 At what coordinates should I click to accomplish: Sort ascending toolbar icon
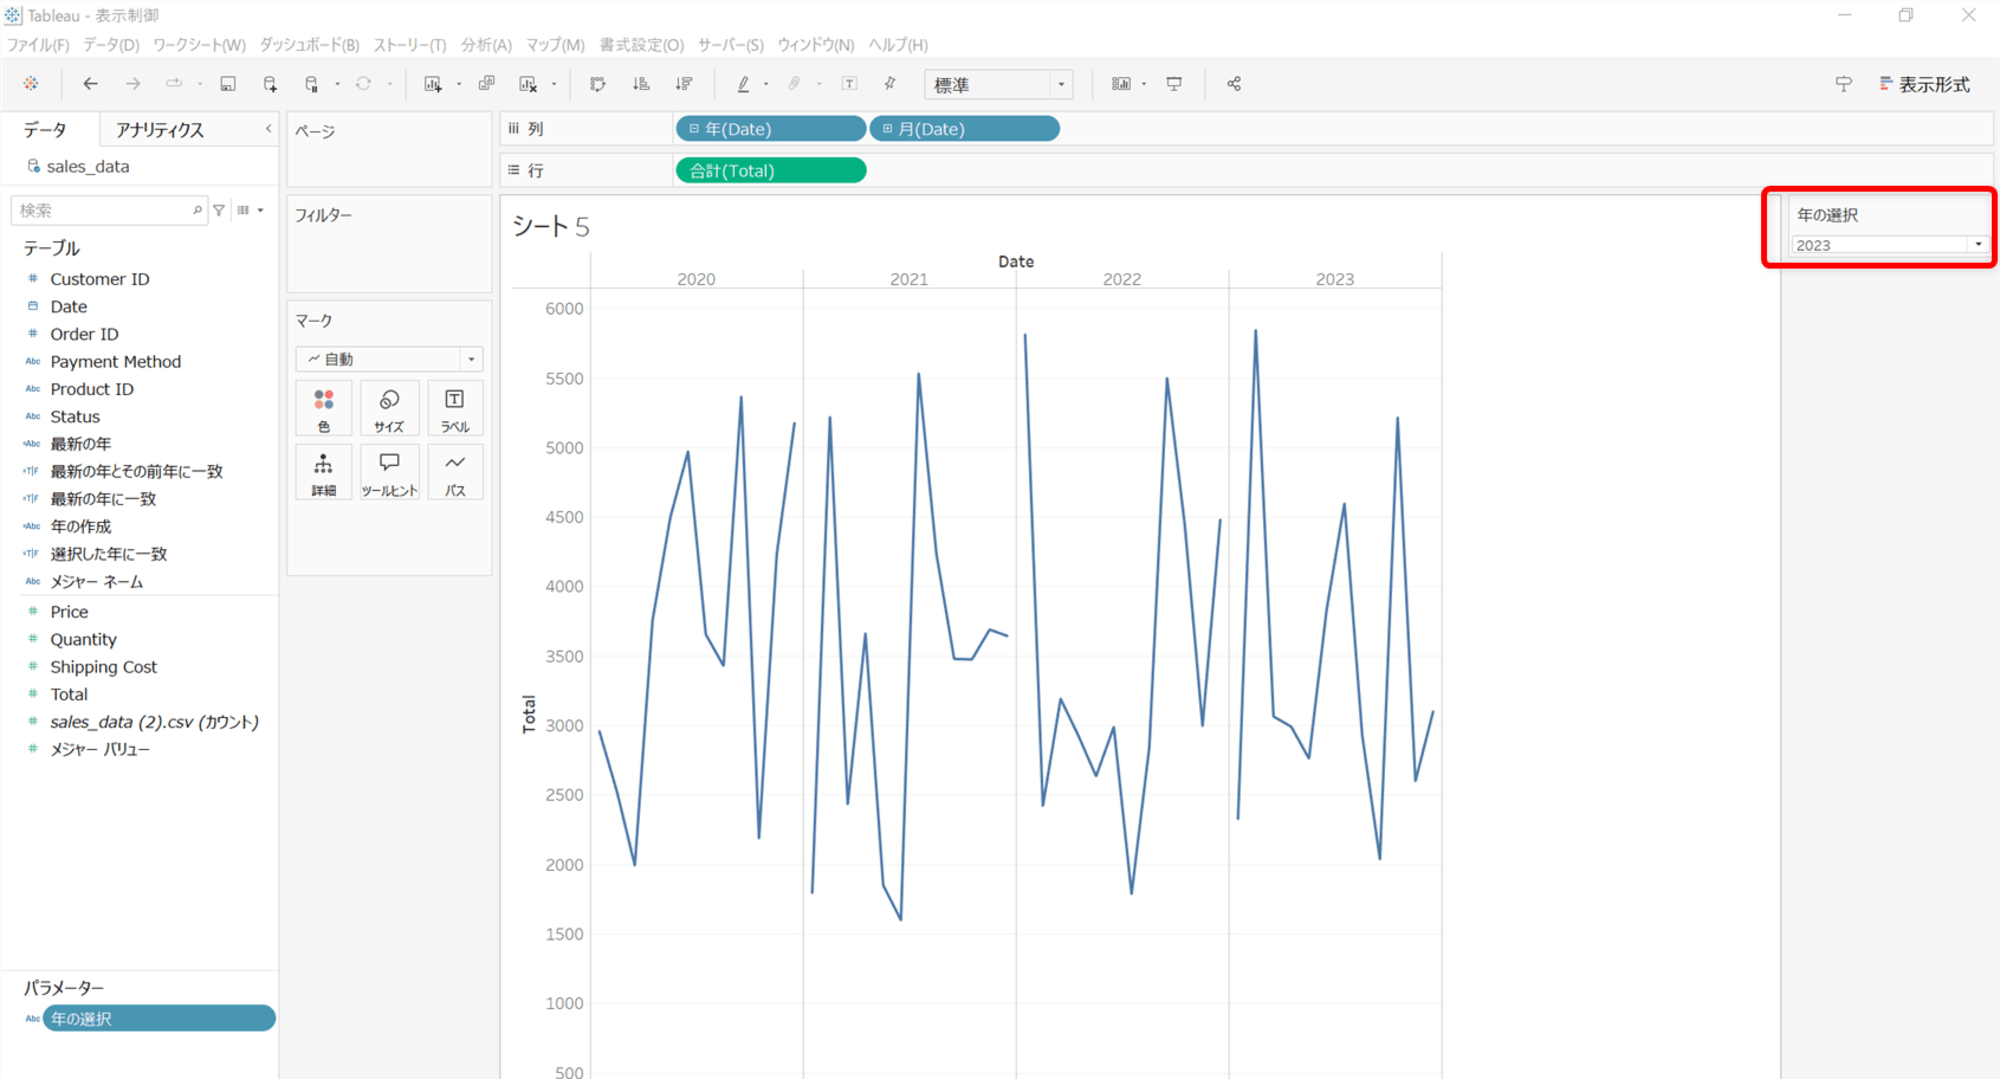641,84
